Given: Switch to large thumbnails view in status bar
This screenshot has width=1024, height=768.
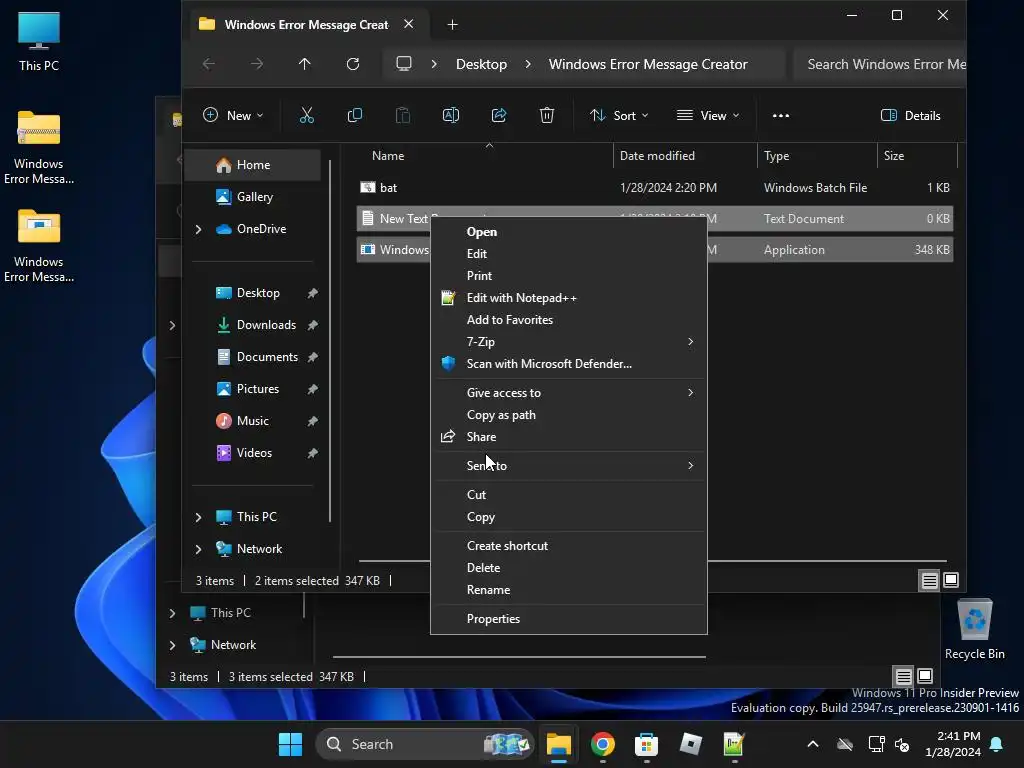Looking at the screenshot, I should pos(951,580).
